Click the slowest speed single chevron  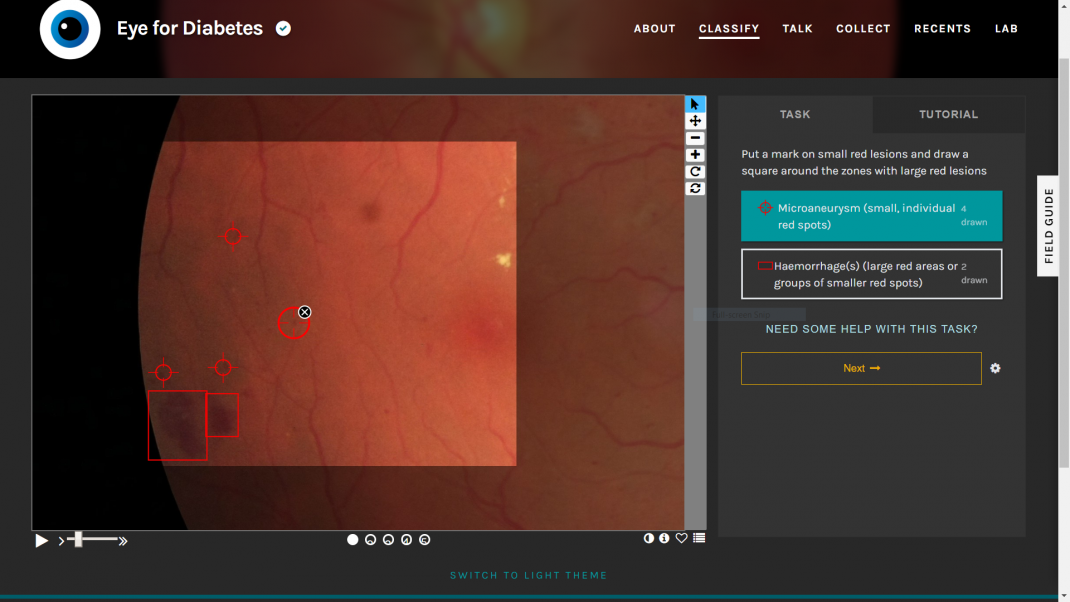pos(61,541)
